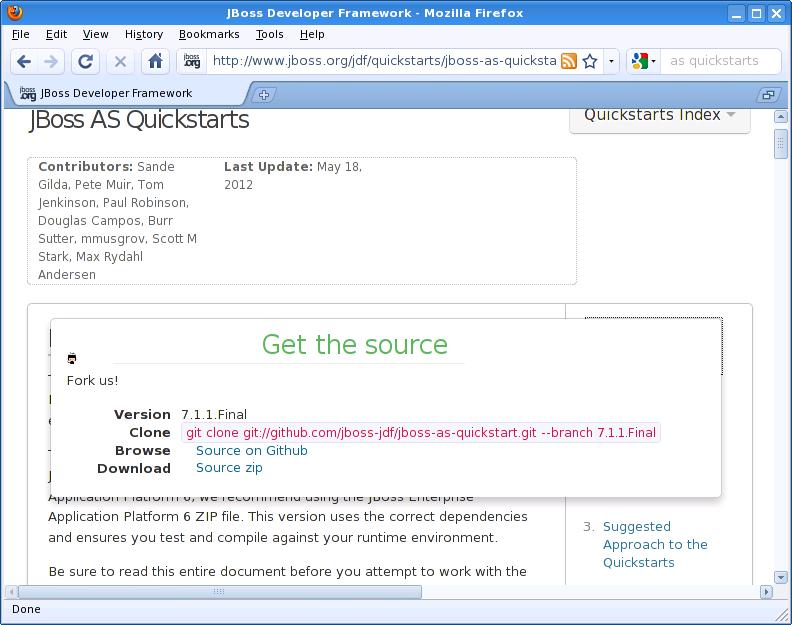The image size is (792, 625).
Task: Click the 'Done' status bar text
Action: click(26, 609)
